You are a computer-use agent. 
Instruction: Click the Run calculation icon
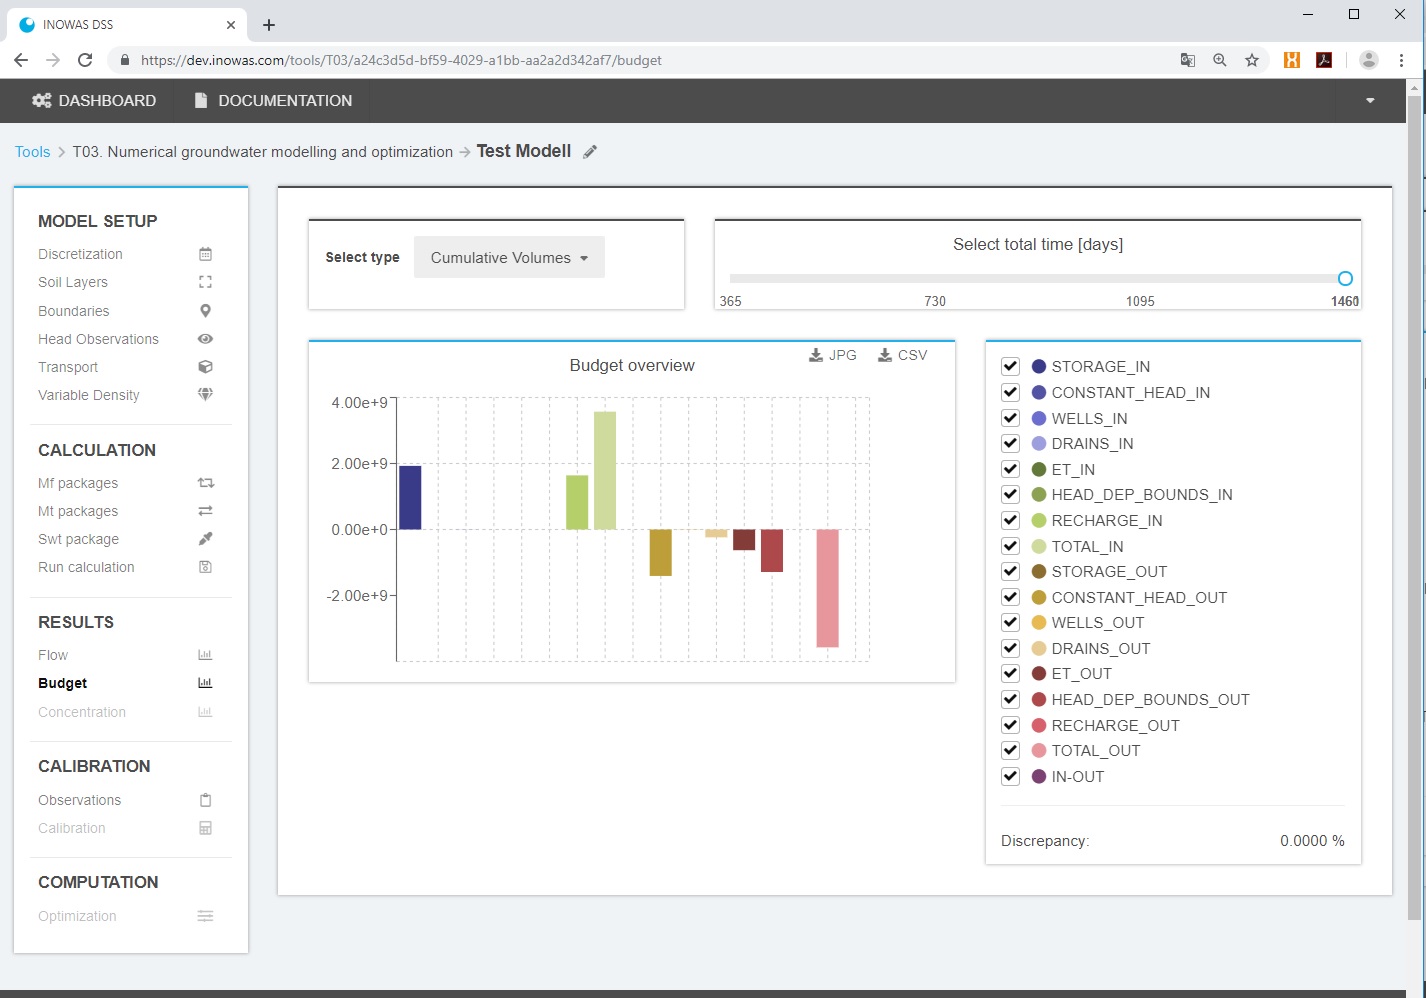(205, 567)
